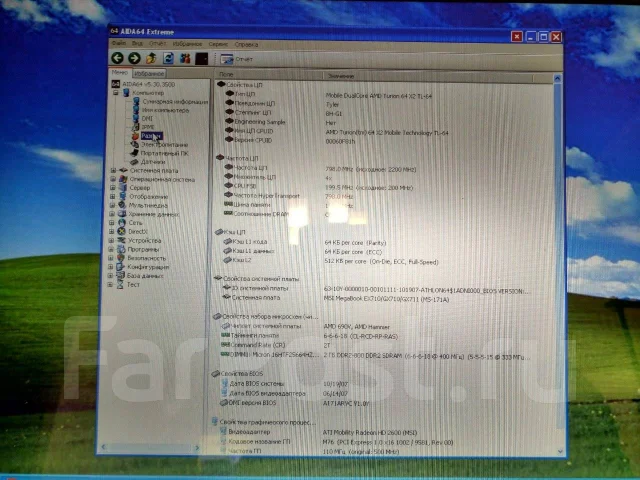The image size is (640, 480).
Task: Open the Вид menu
Action: pos(137,43)
